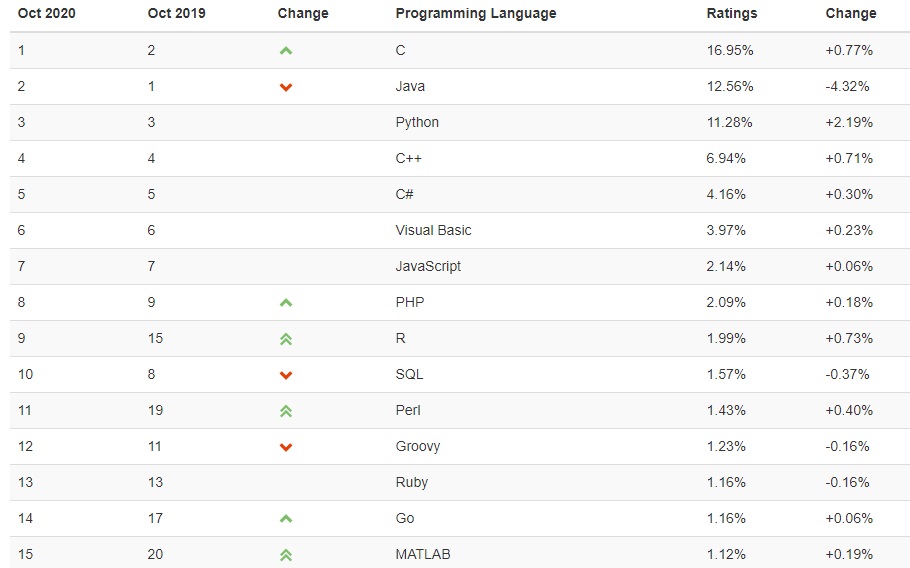Click the red down arrow beside Java
This screenshot has height=568, width=910.
[286, 87]
